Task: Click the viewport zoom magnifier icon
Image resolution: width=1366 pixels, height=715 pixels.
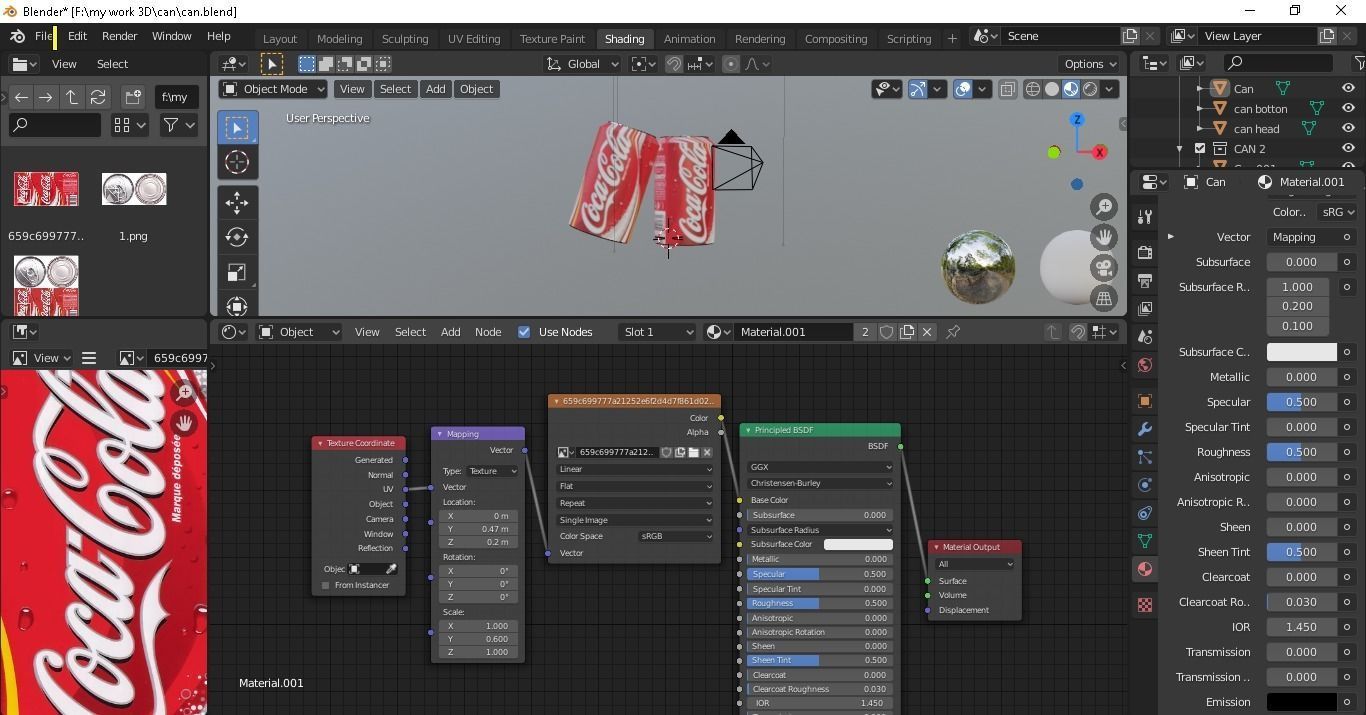Action: pyautogui.click(x=1104, y=207)
